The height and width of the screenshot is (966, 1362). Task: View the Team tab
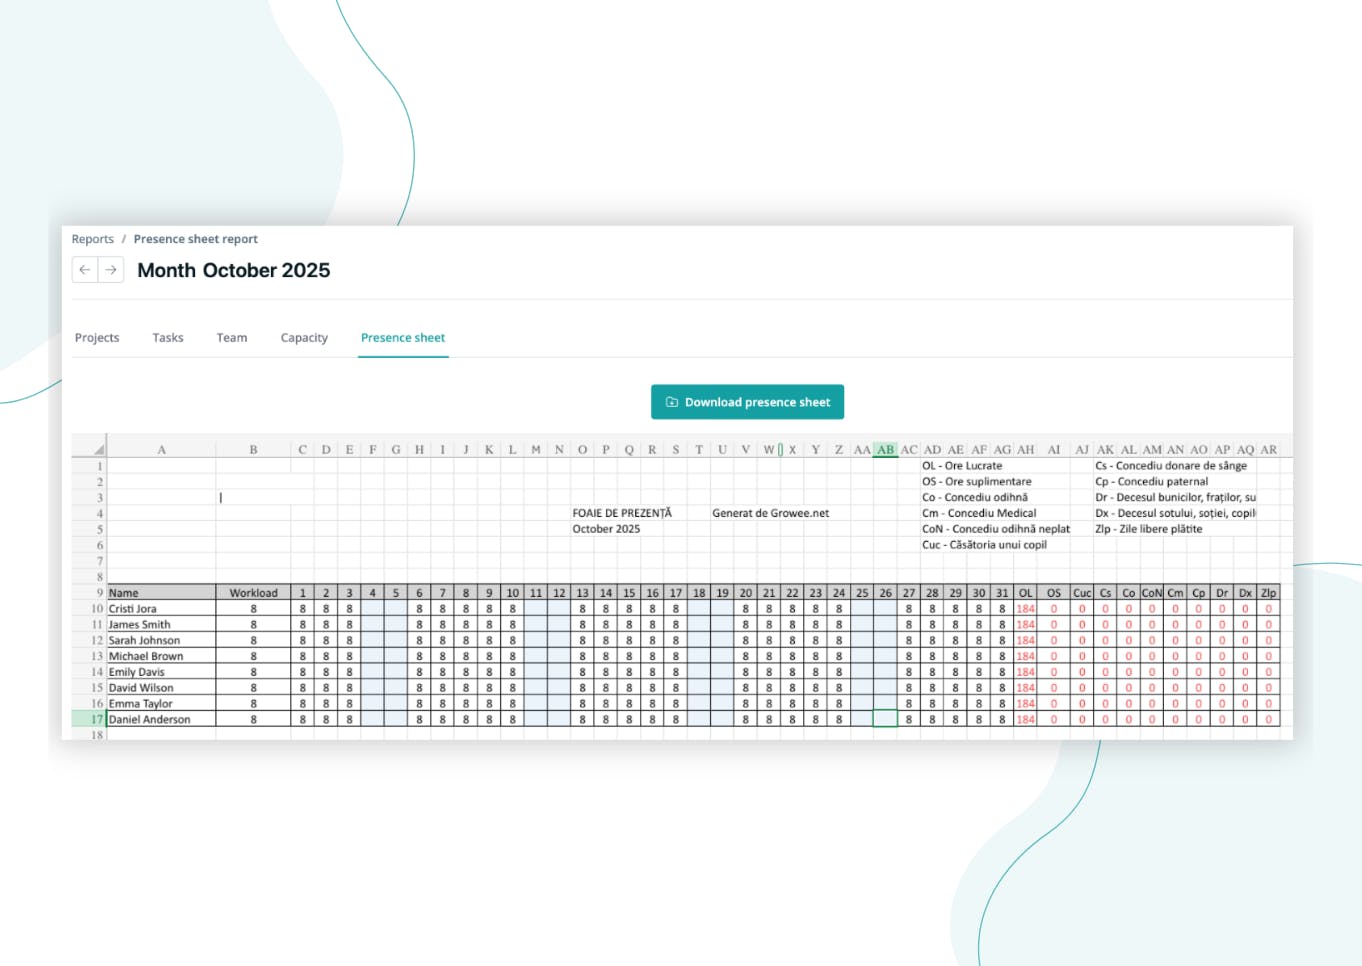coord(231,337)
